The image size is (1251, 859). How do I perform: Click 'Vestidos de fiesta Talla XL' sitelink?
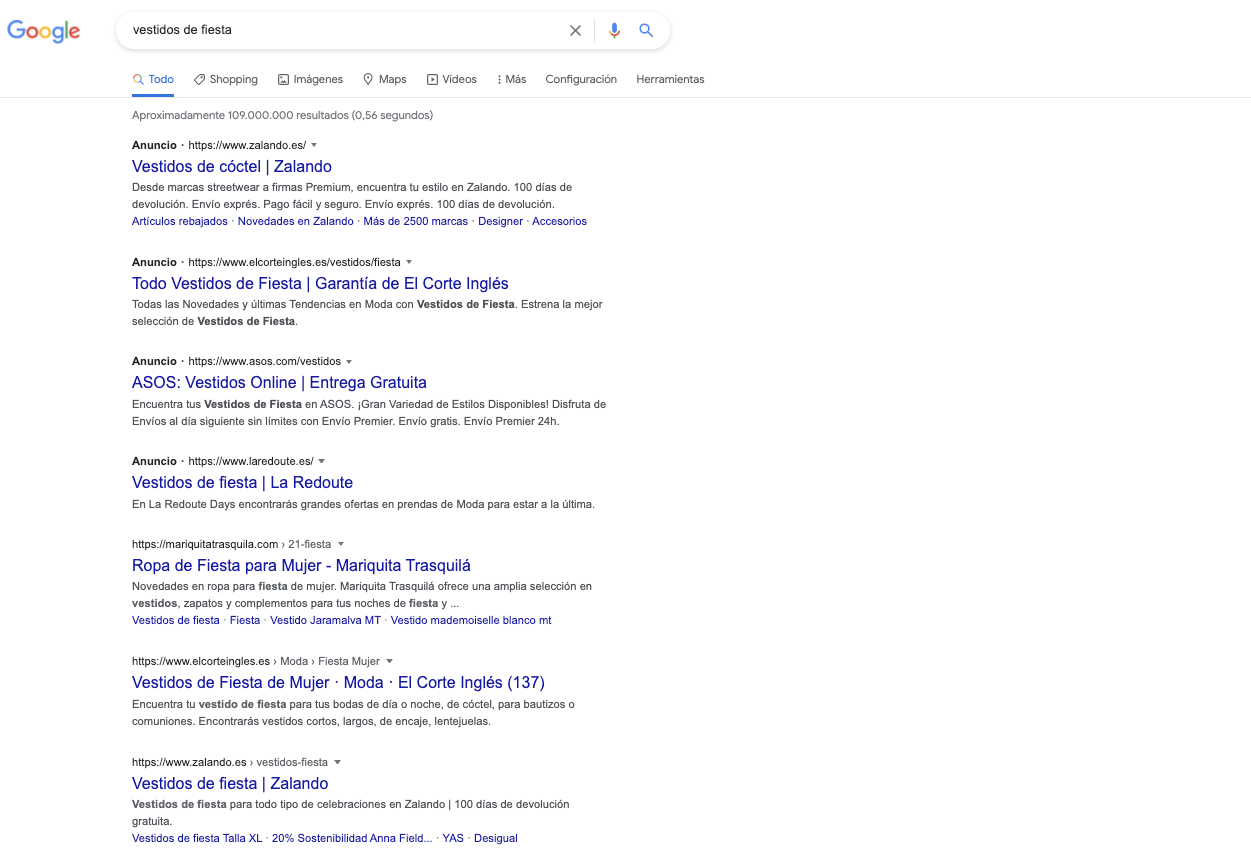(197, 838)
